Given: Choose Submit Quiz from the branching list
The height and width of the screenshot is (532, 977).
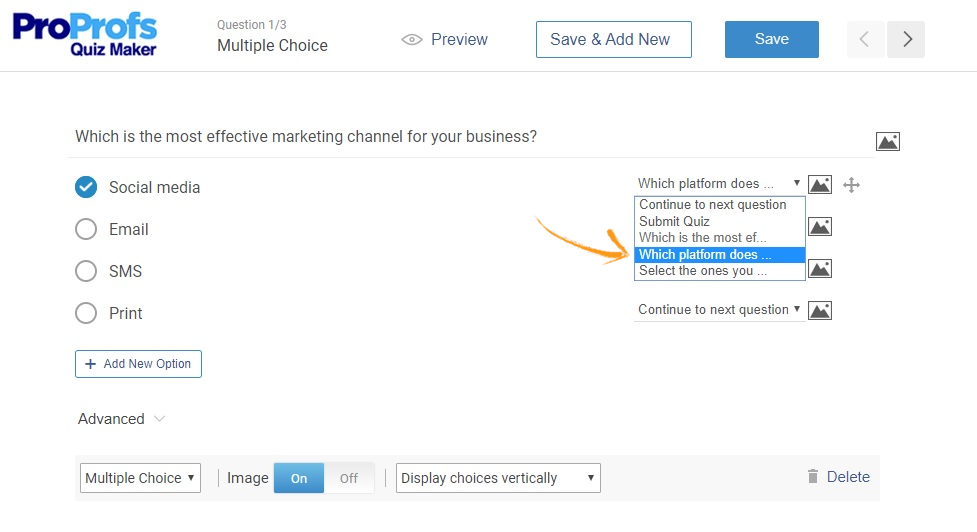Looking at the screenshot, I should [x=674, y=221].
